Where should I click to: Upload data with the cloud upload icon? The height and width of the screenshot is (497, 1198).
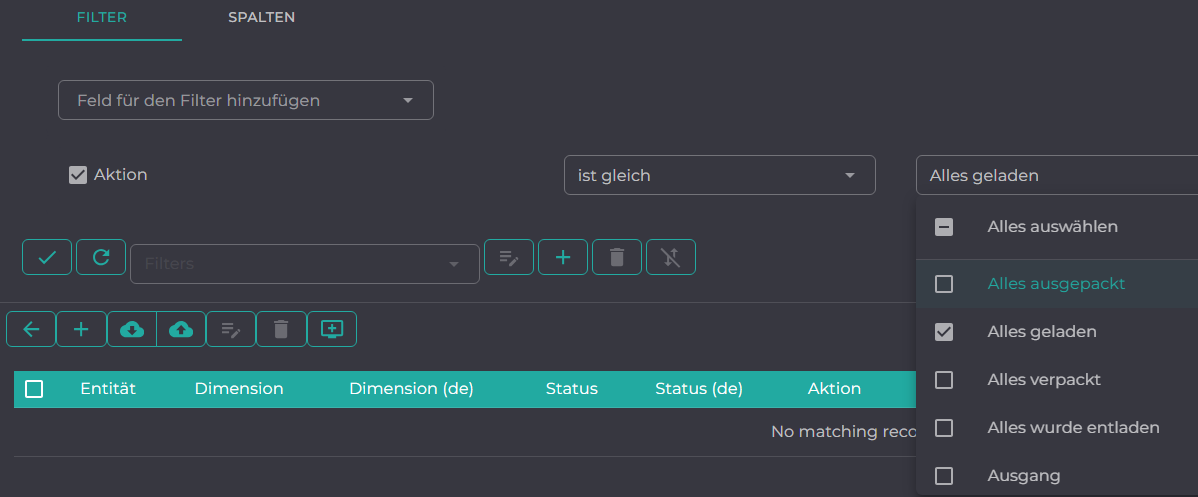pos(181,330)
